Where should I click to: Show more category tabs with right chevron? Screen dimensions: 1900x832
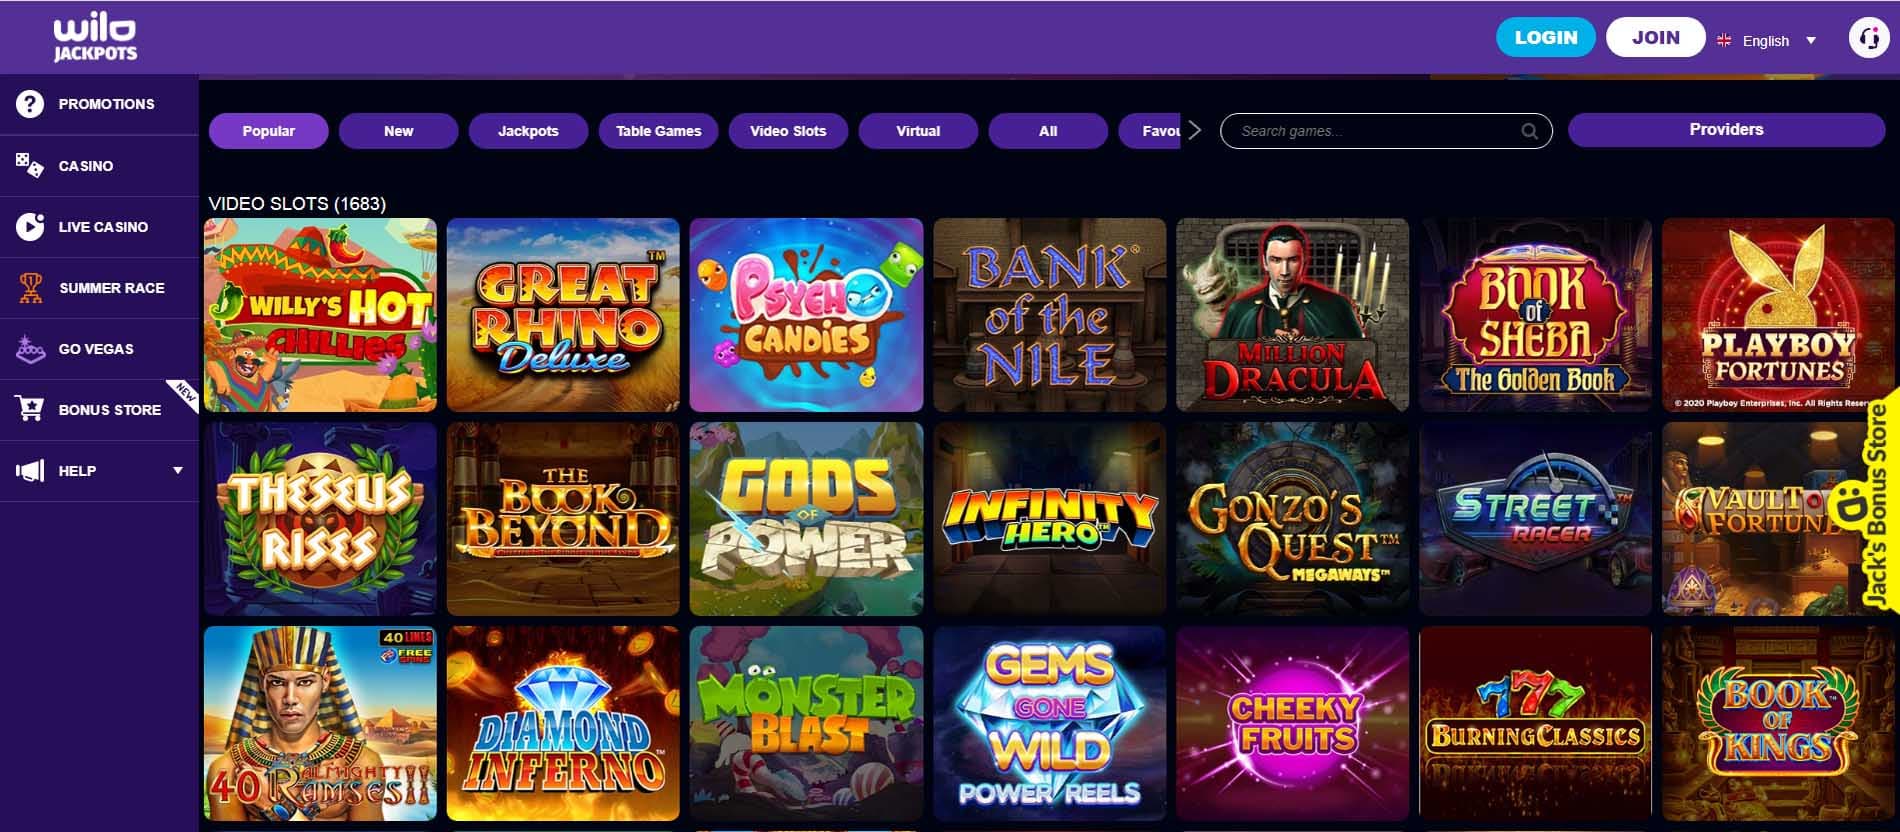pos(1194,131)
